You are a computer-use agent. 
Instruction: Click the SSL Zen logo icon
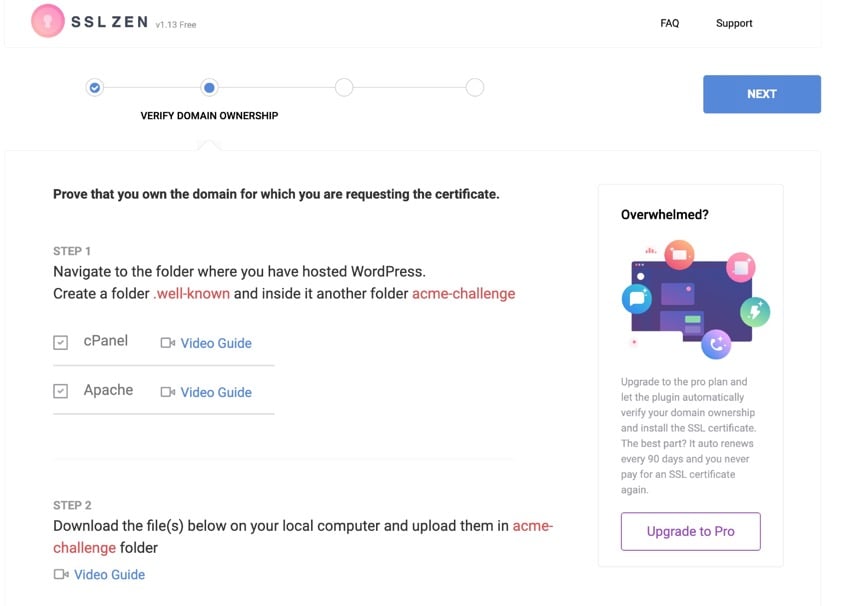click(48, 22)
